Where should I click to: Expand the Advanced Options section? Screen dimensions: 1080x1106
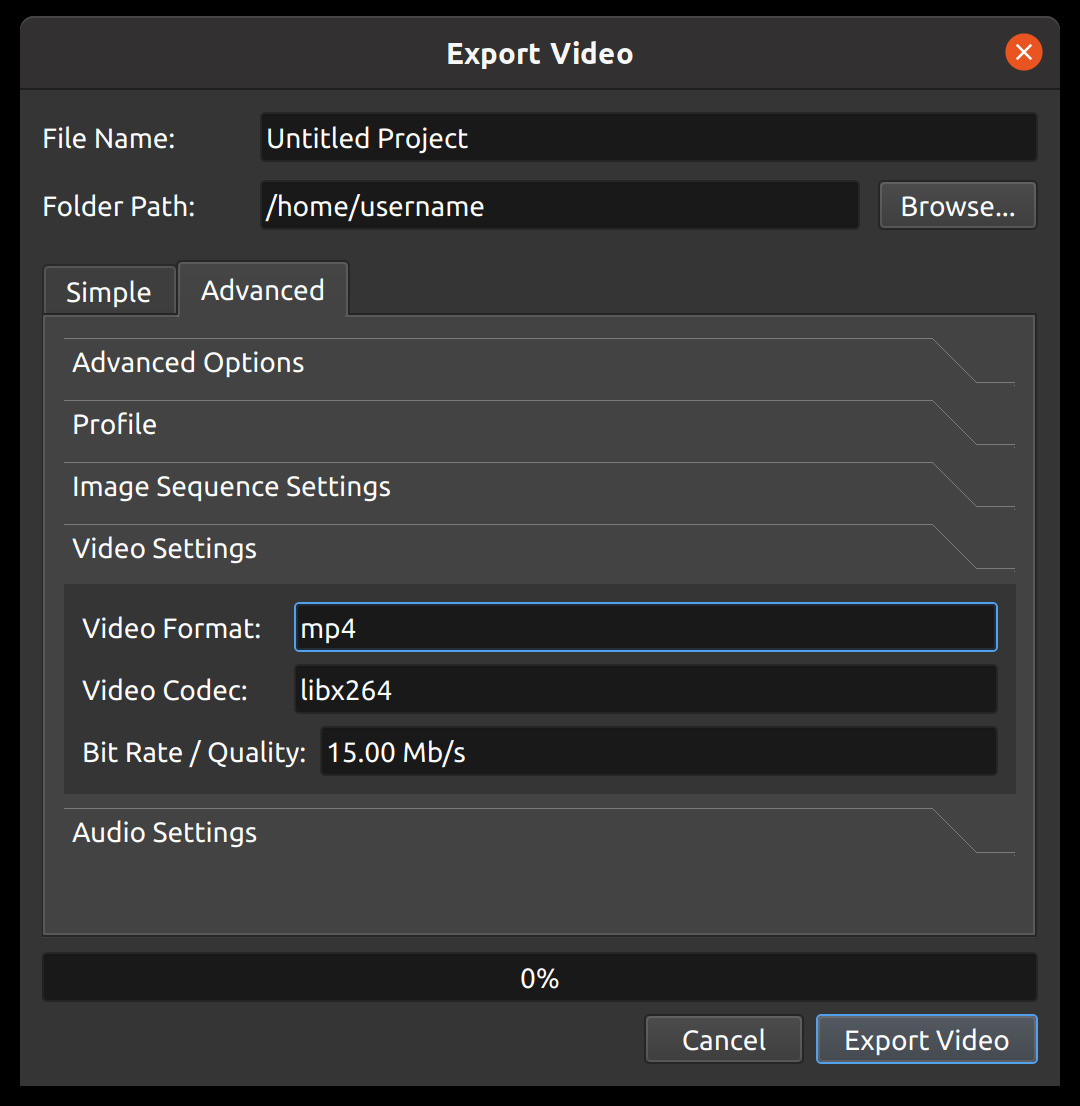pos(188,362)
